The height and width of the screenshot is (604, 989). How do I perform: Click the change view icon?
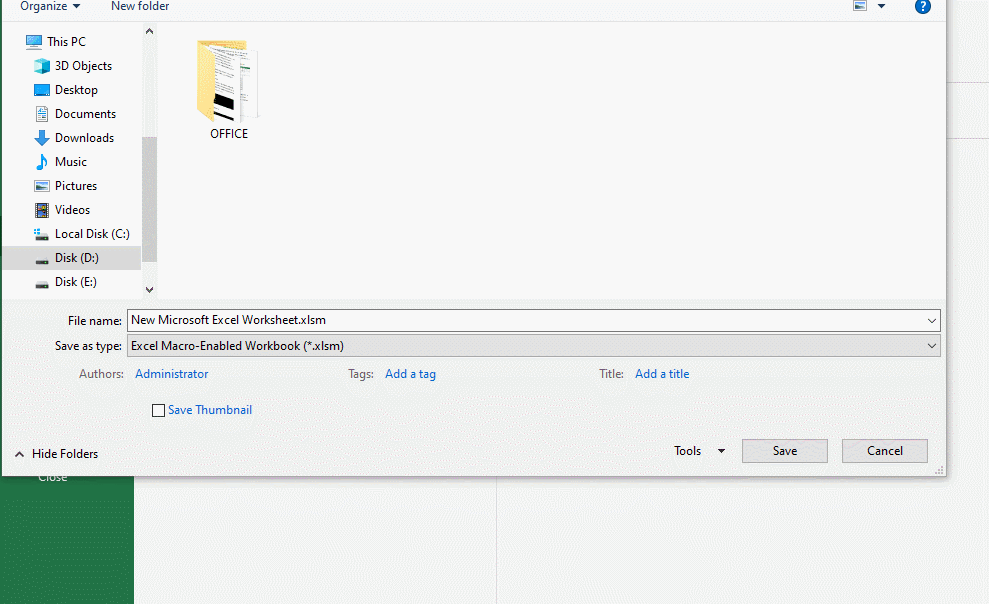(860, 6)
